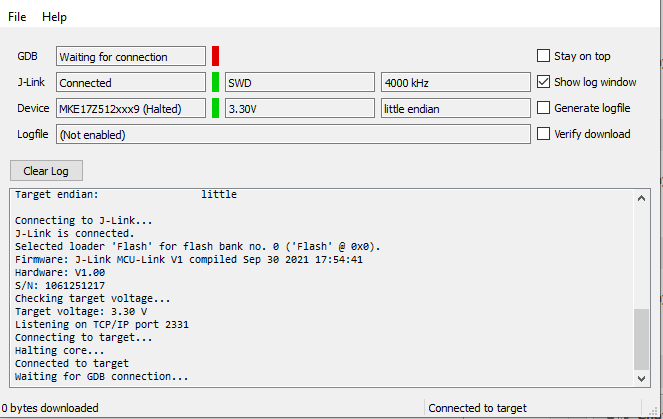Uncheck the Show log window option
This screenshot has height=419, width=663.
(544, 82)
